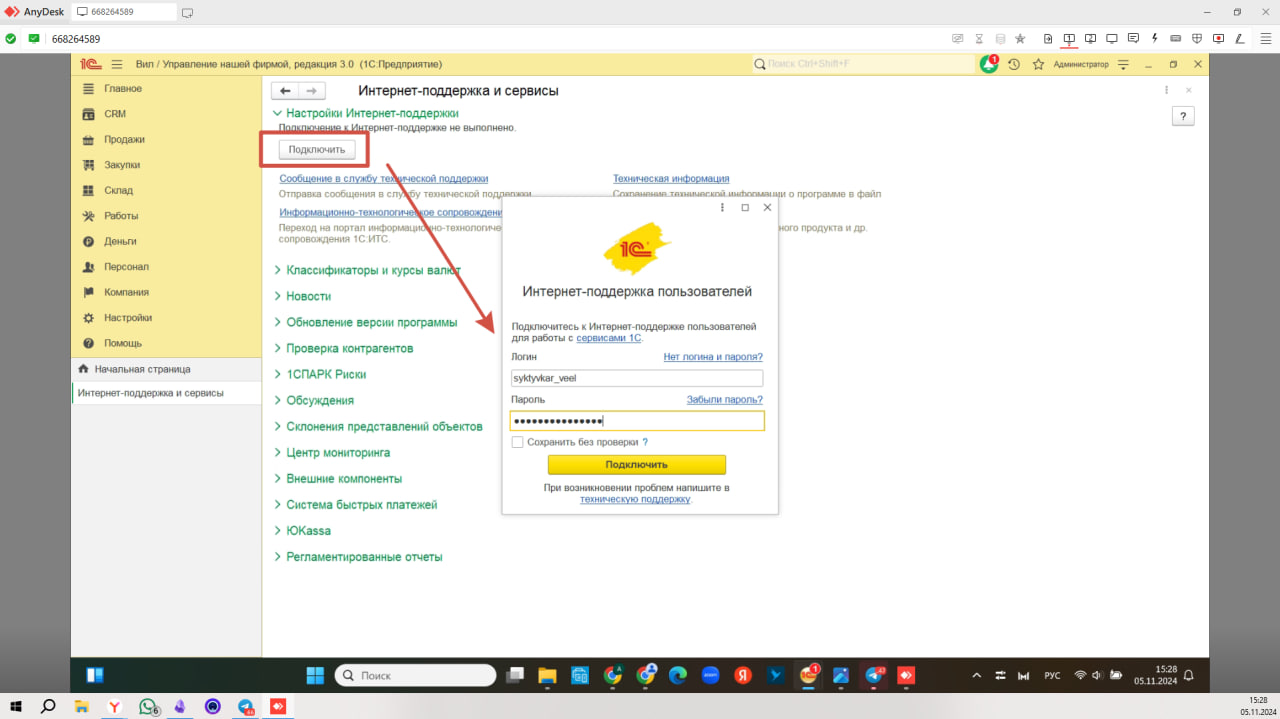The height and width of the screenshot is (719, 1280).
Task: Open AnyDesk file transfer icon
Action: [1048, 38]
